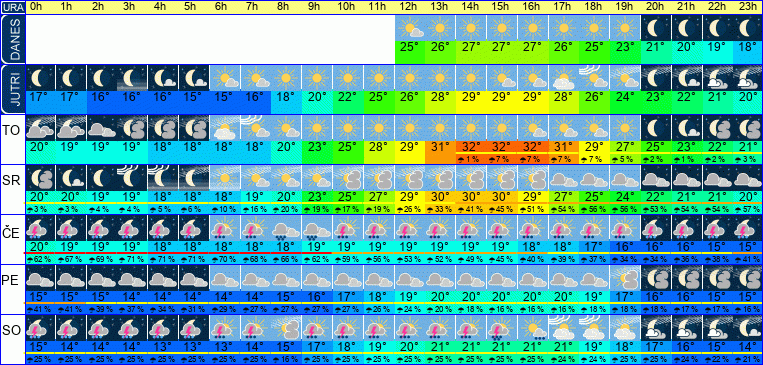Click the sun-behind-cloud icon for JUTRI 17h
The image size is (763, 365).
click(563, 78)
